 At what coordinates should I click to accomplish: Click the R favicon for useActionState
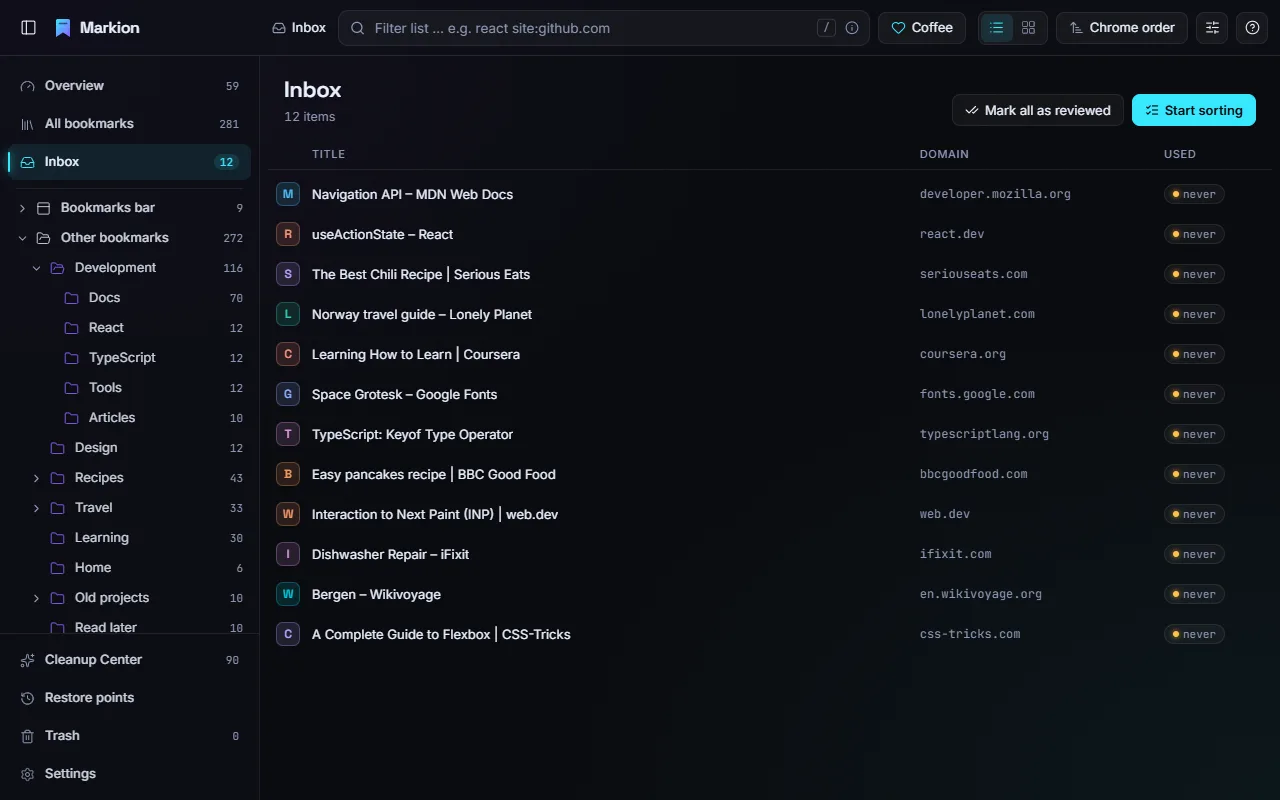coord(288,234)
